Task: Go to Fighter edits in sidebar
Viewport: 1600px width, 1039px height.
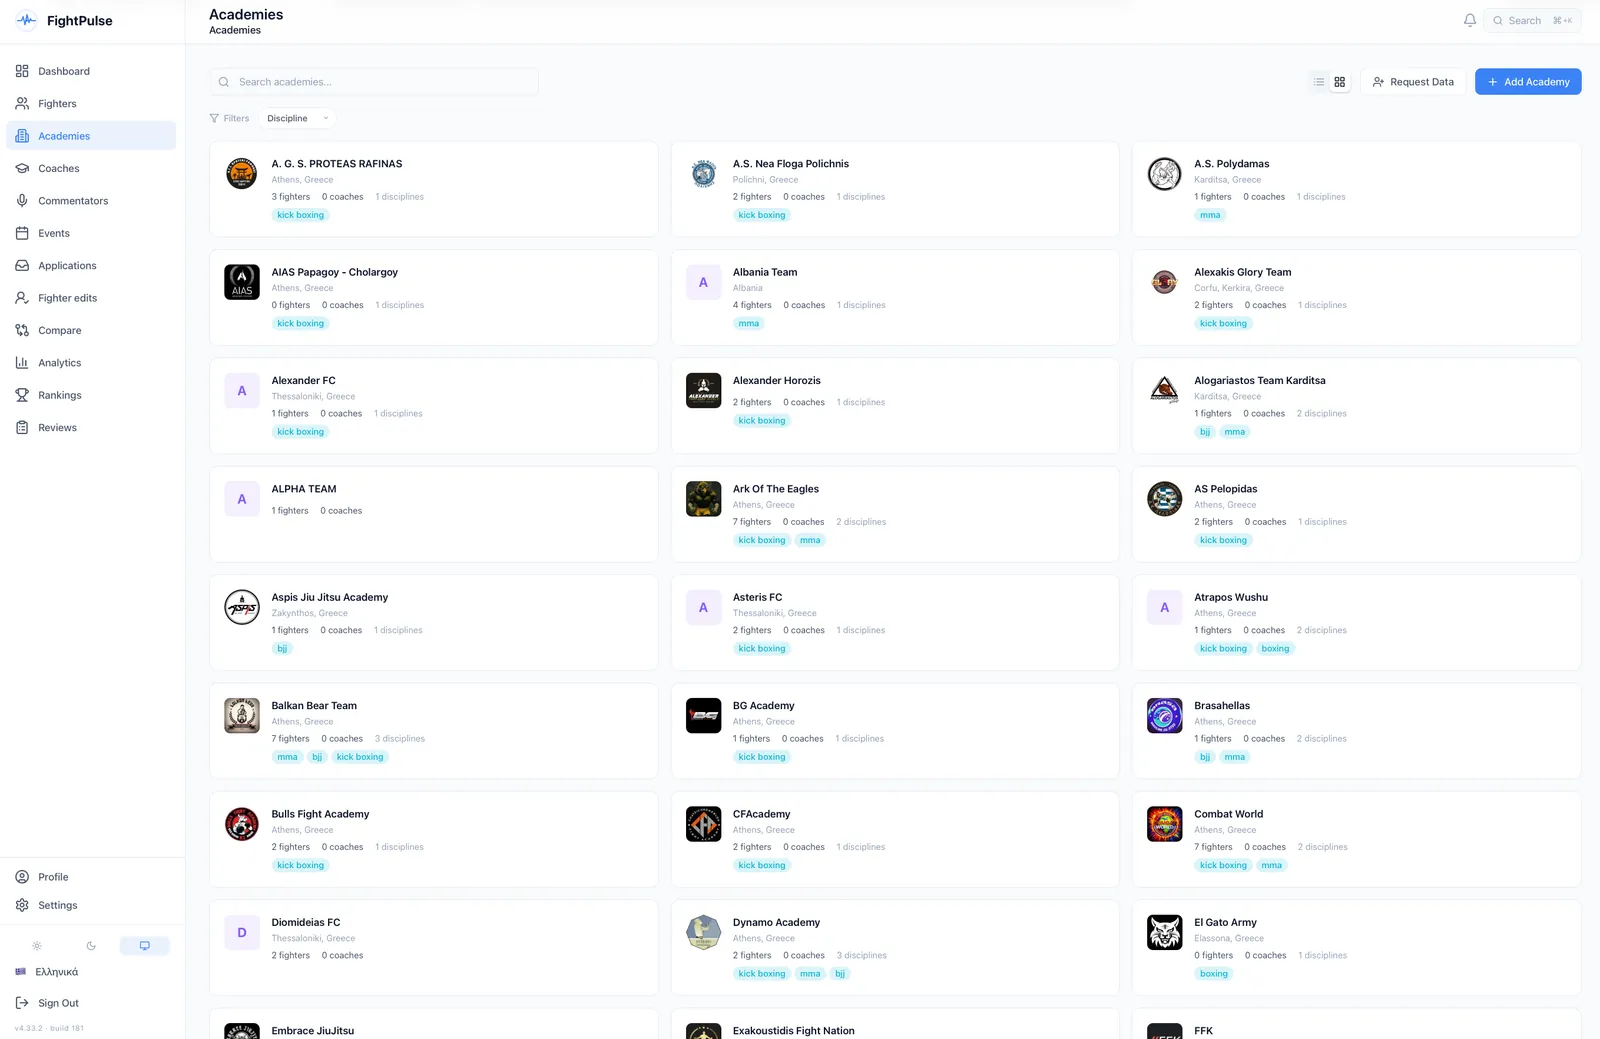Action: (x=91, y=298)
